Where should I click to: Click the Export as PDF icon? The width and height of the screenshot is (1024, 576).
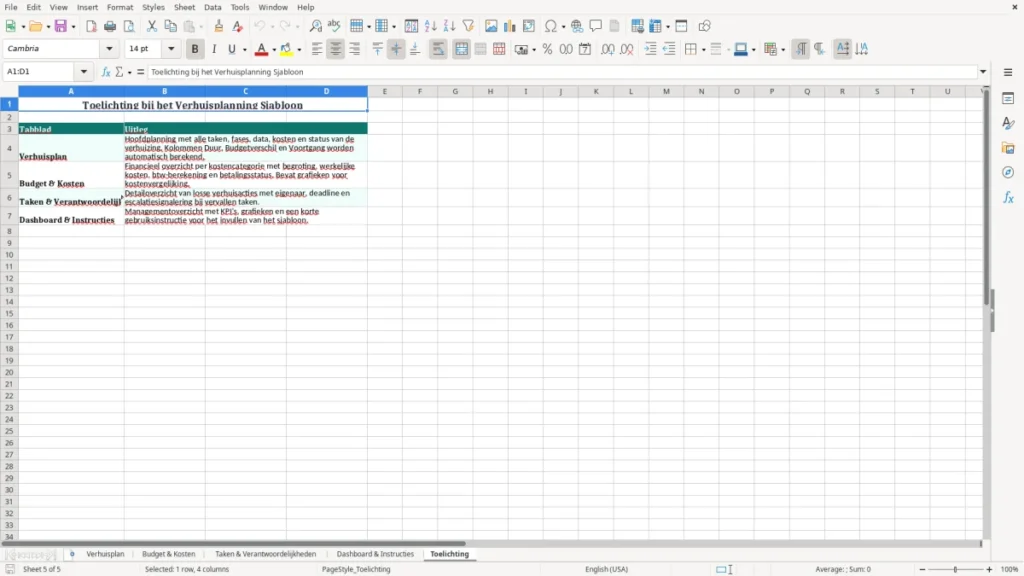(x=91, y=26)
